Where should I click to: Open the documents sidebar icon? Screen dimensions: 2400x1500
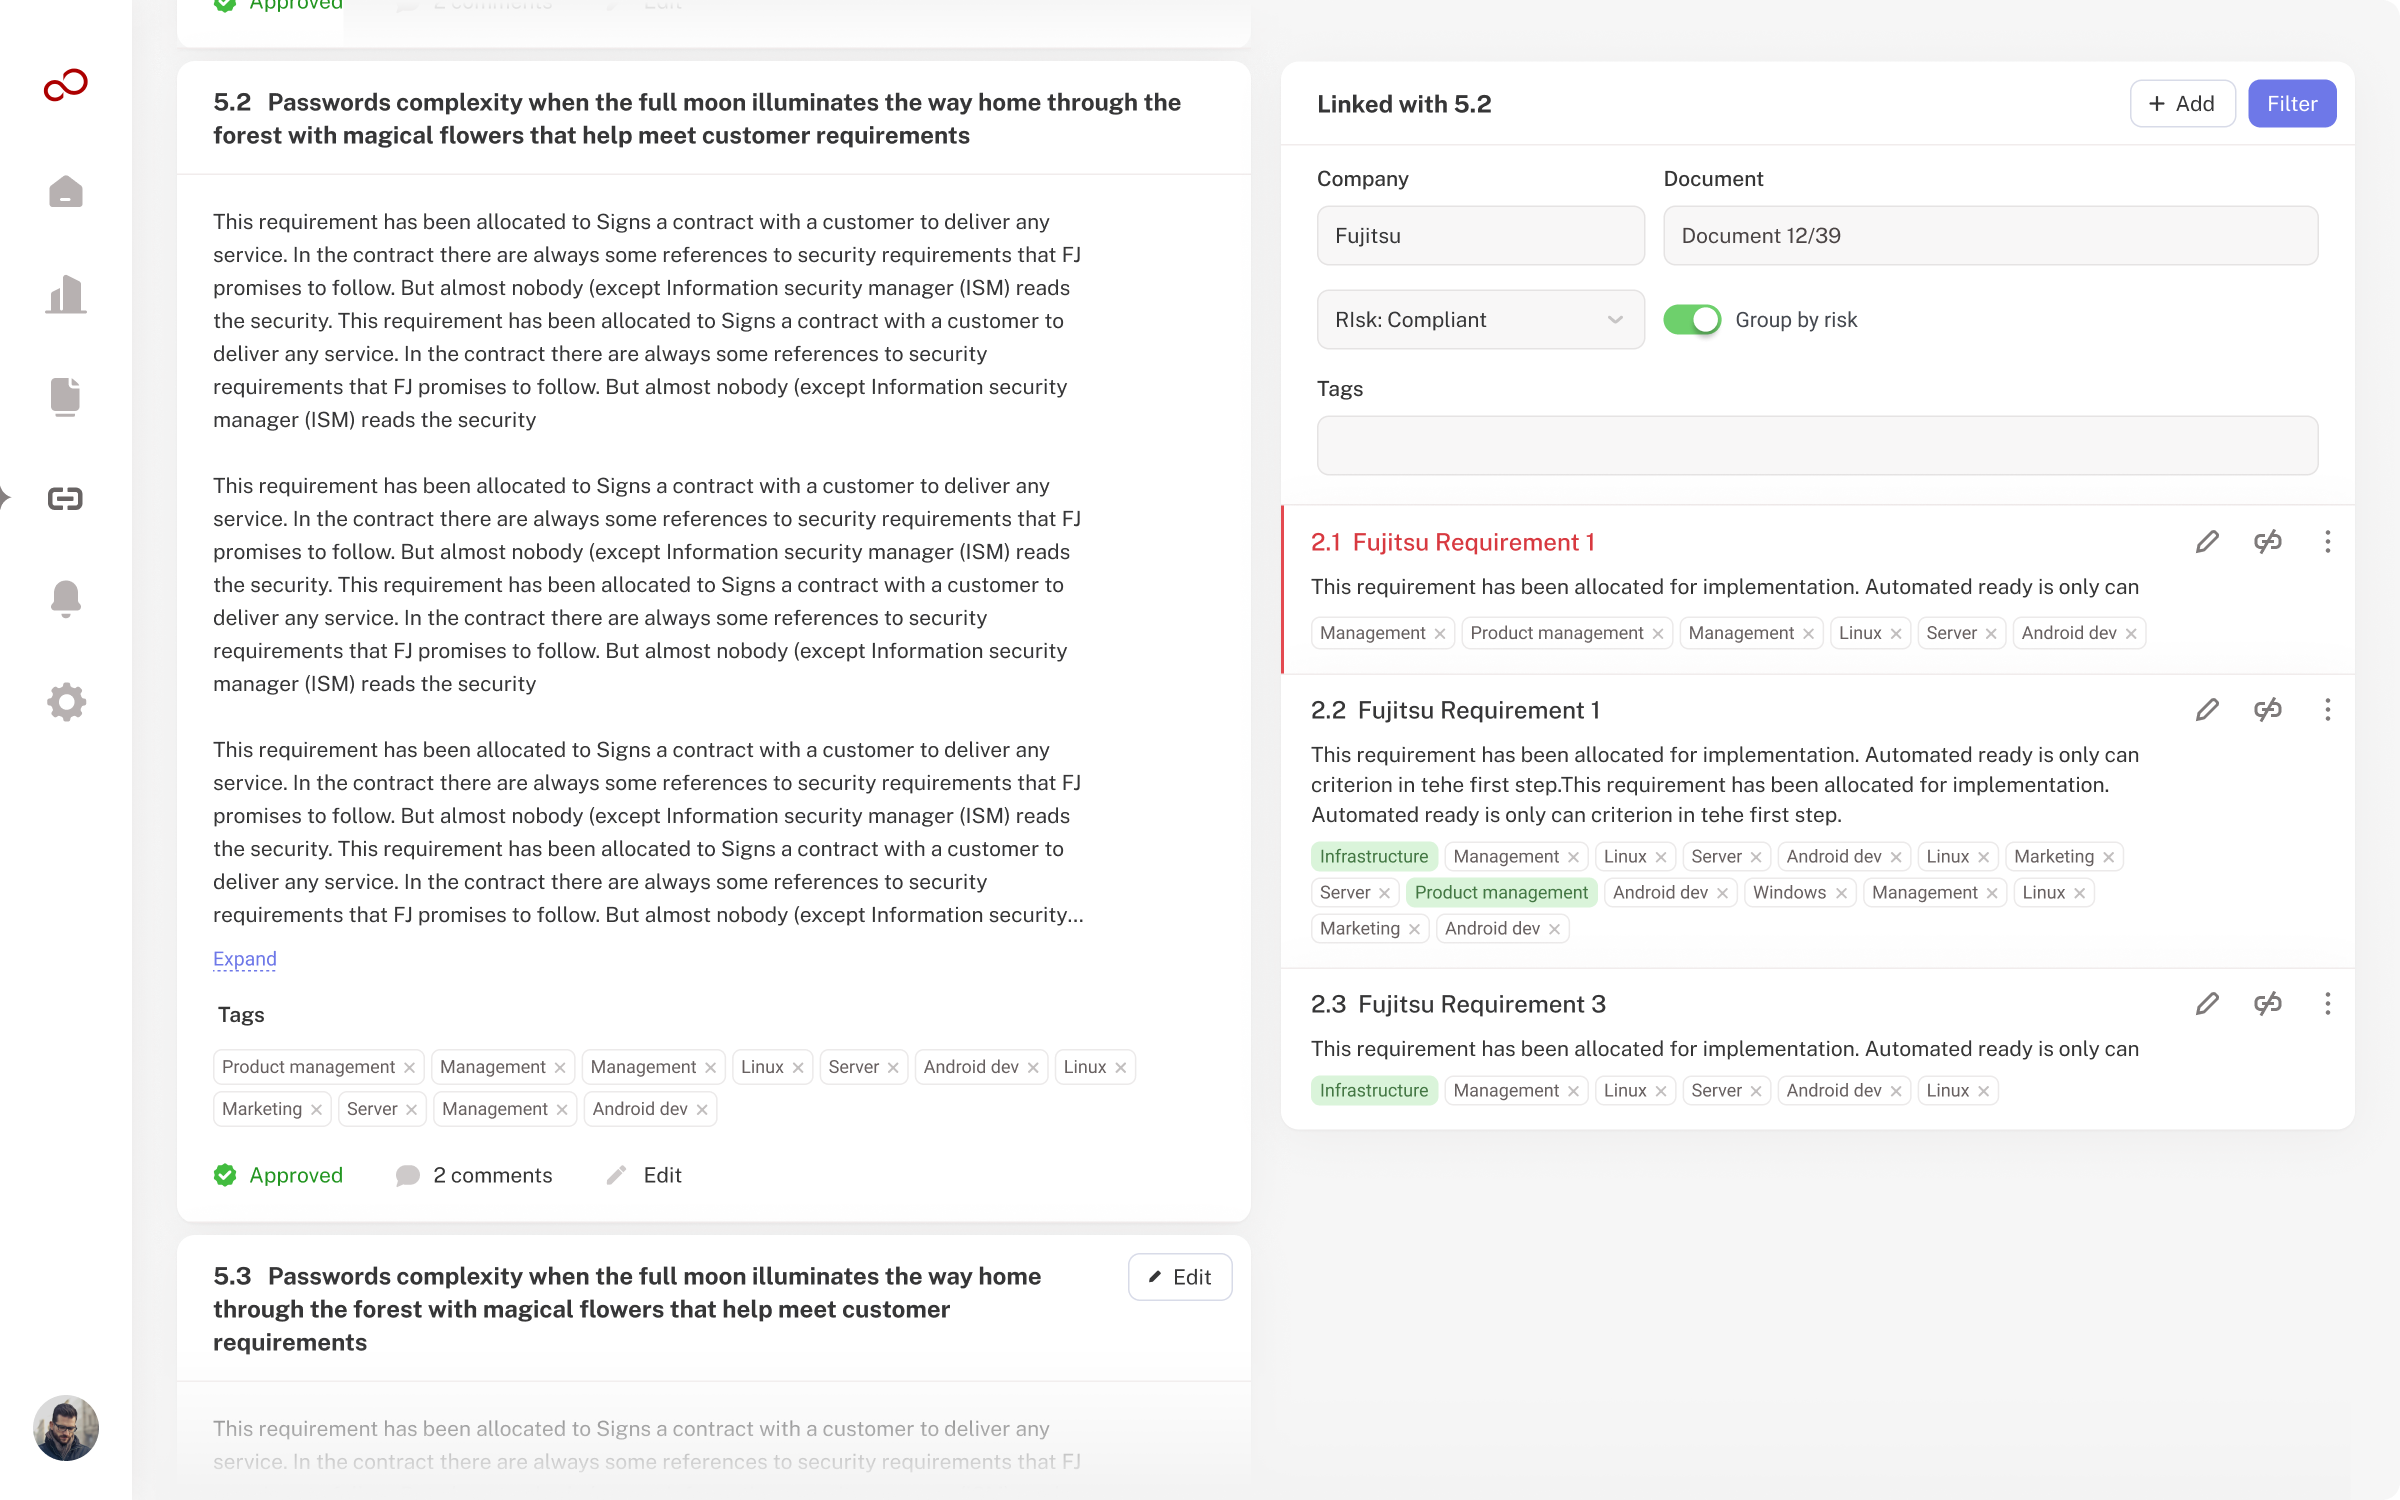coord(66,396)
